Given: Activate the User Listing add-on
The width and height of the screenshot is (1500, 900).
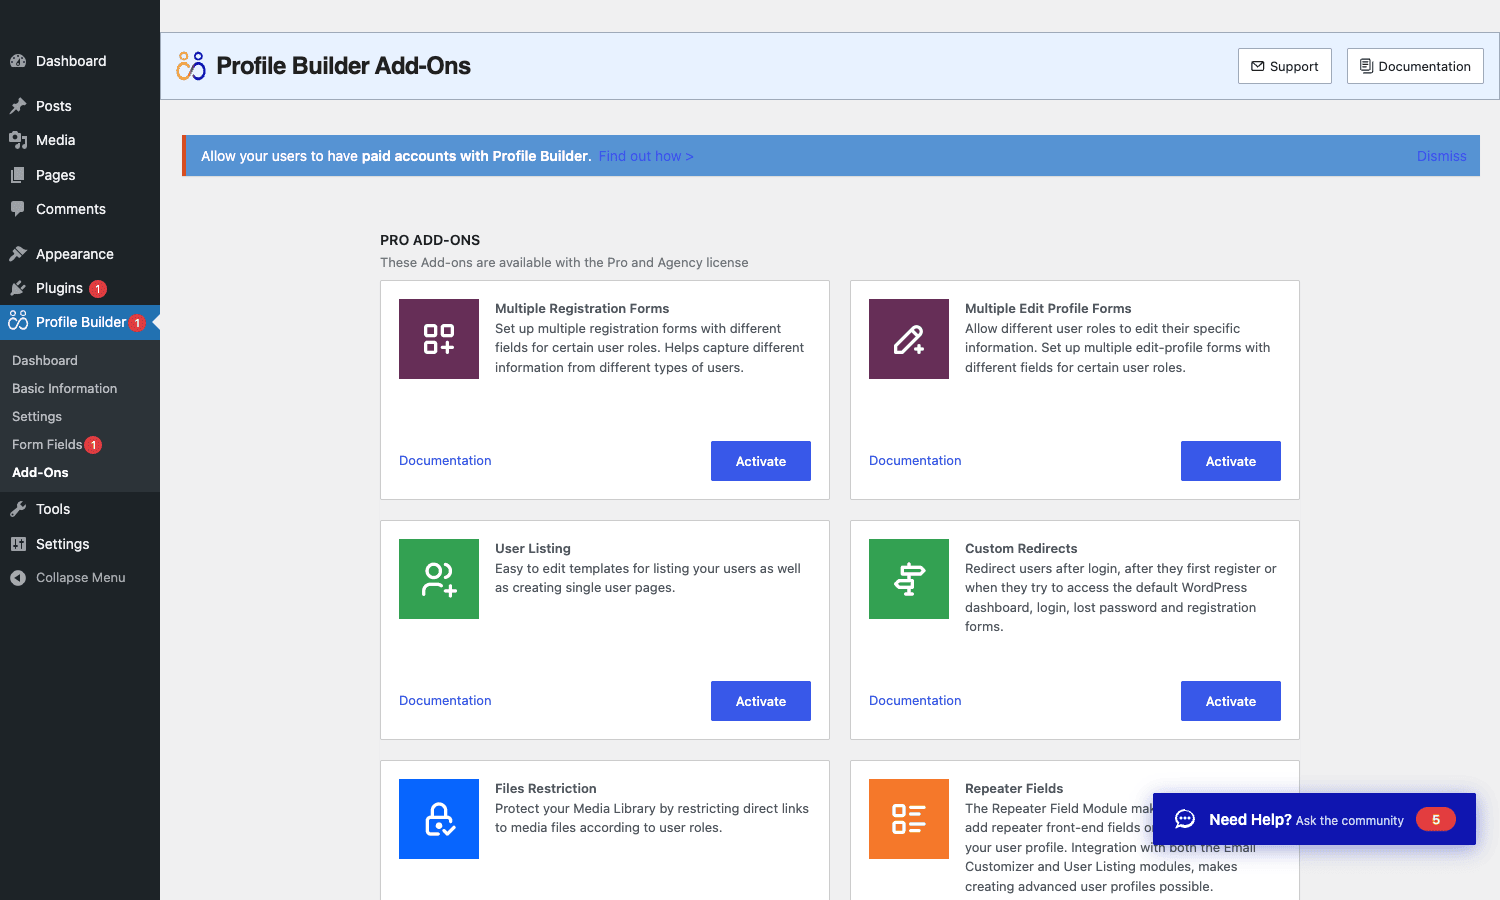Looking at the screenshot, I should [x=761, y=701].
